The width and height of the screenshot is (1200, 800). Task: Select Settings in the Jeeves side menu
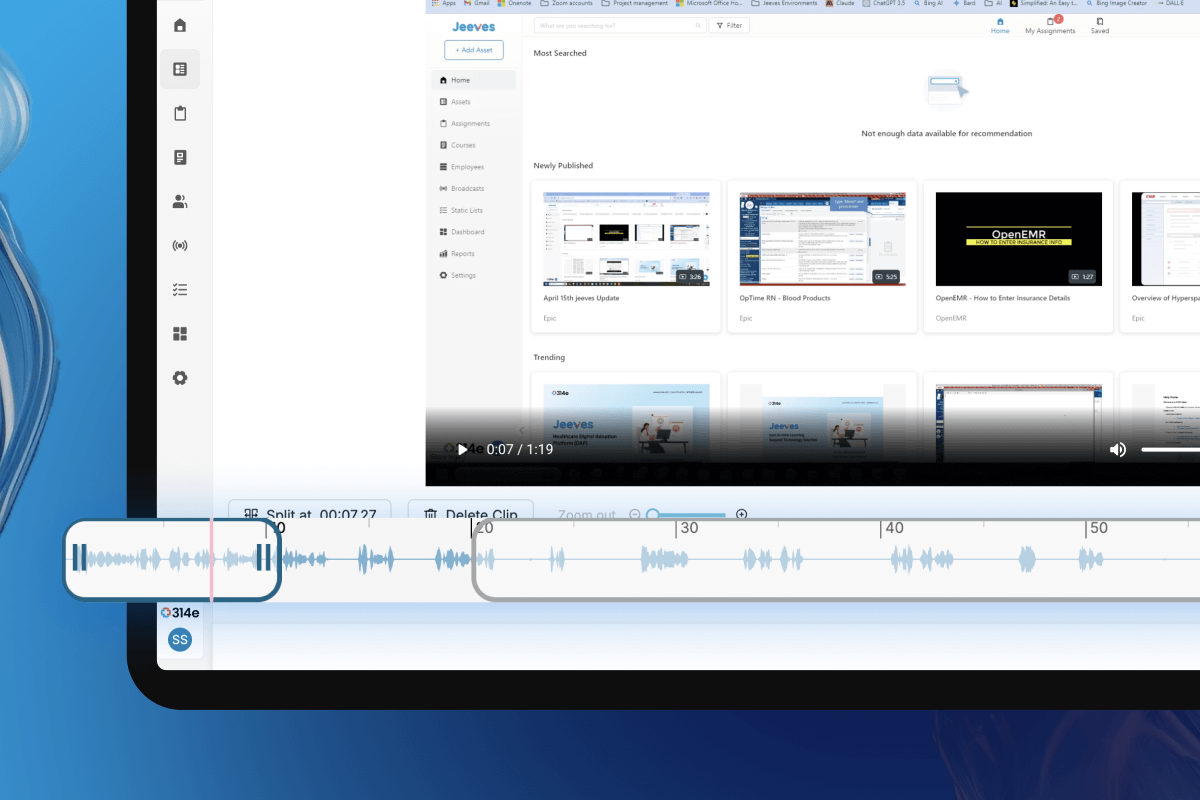474,275
